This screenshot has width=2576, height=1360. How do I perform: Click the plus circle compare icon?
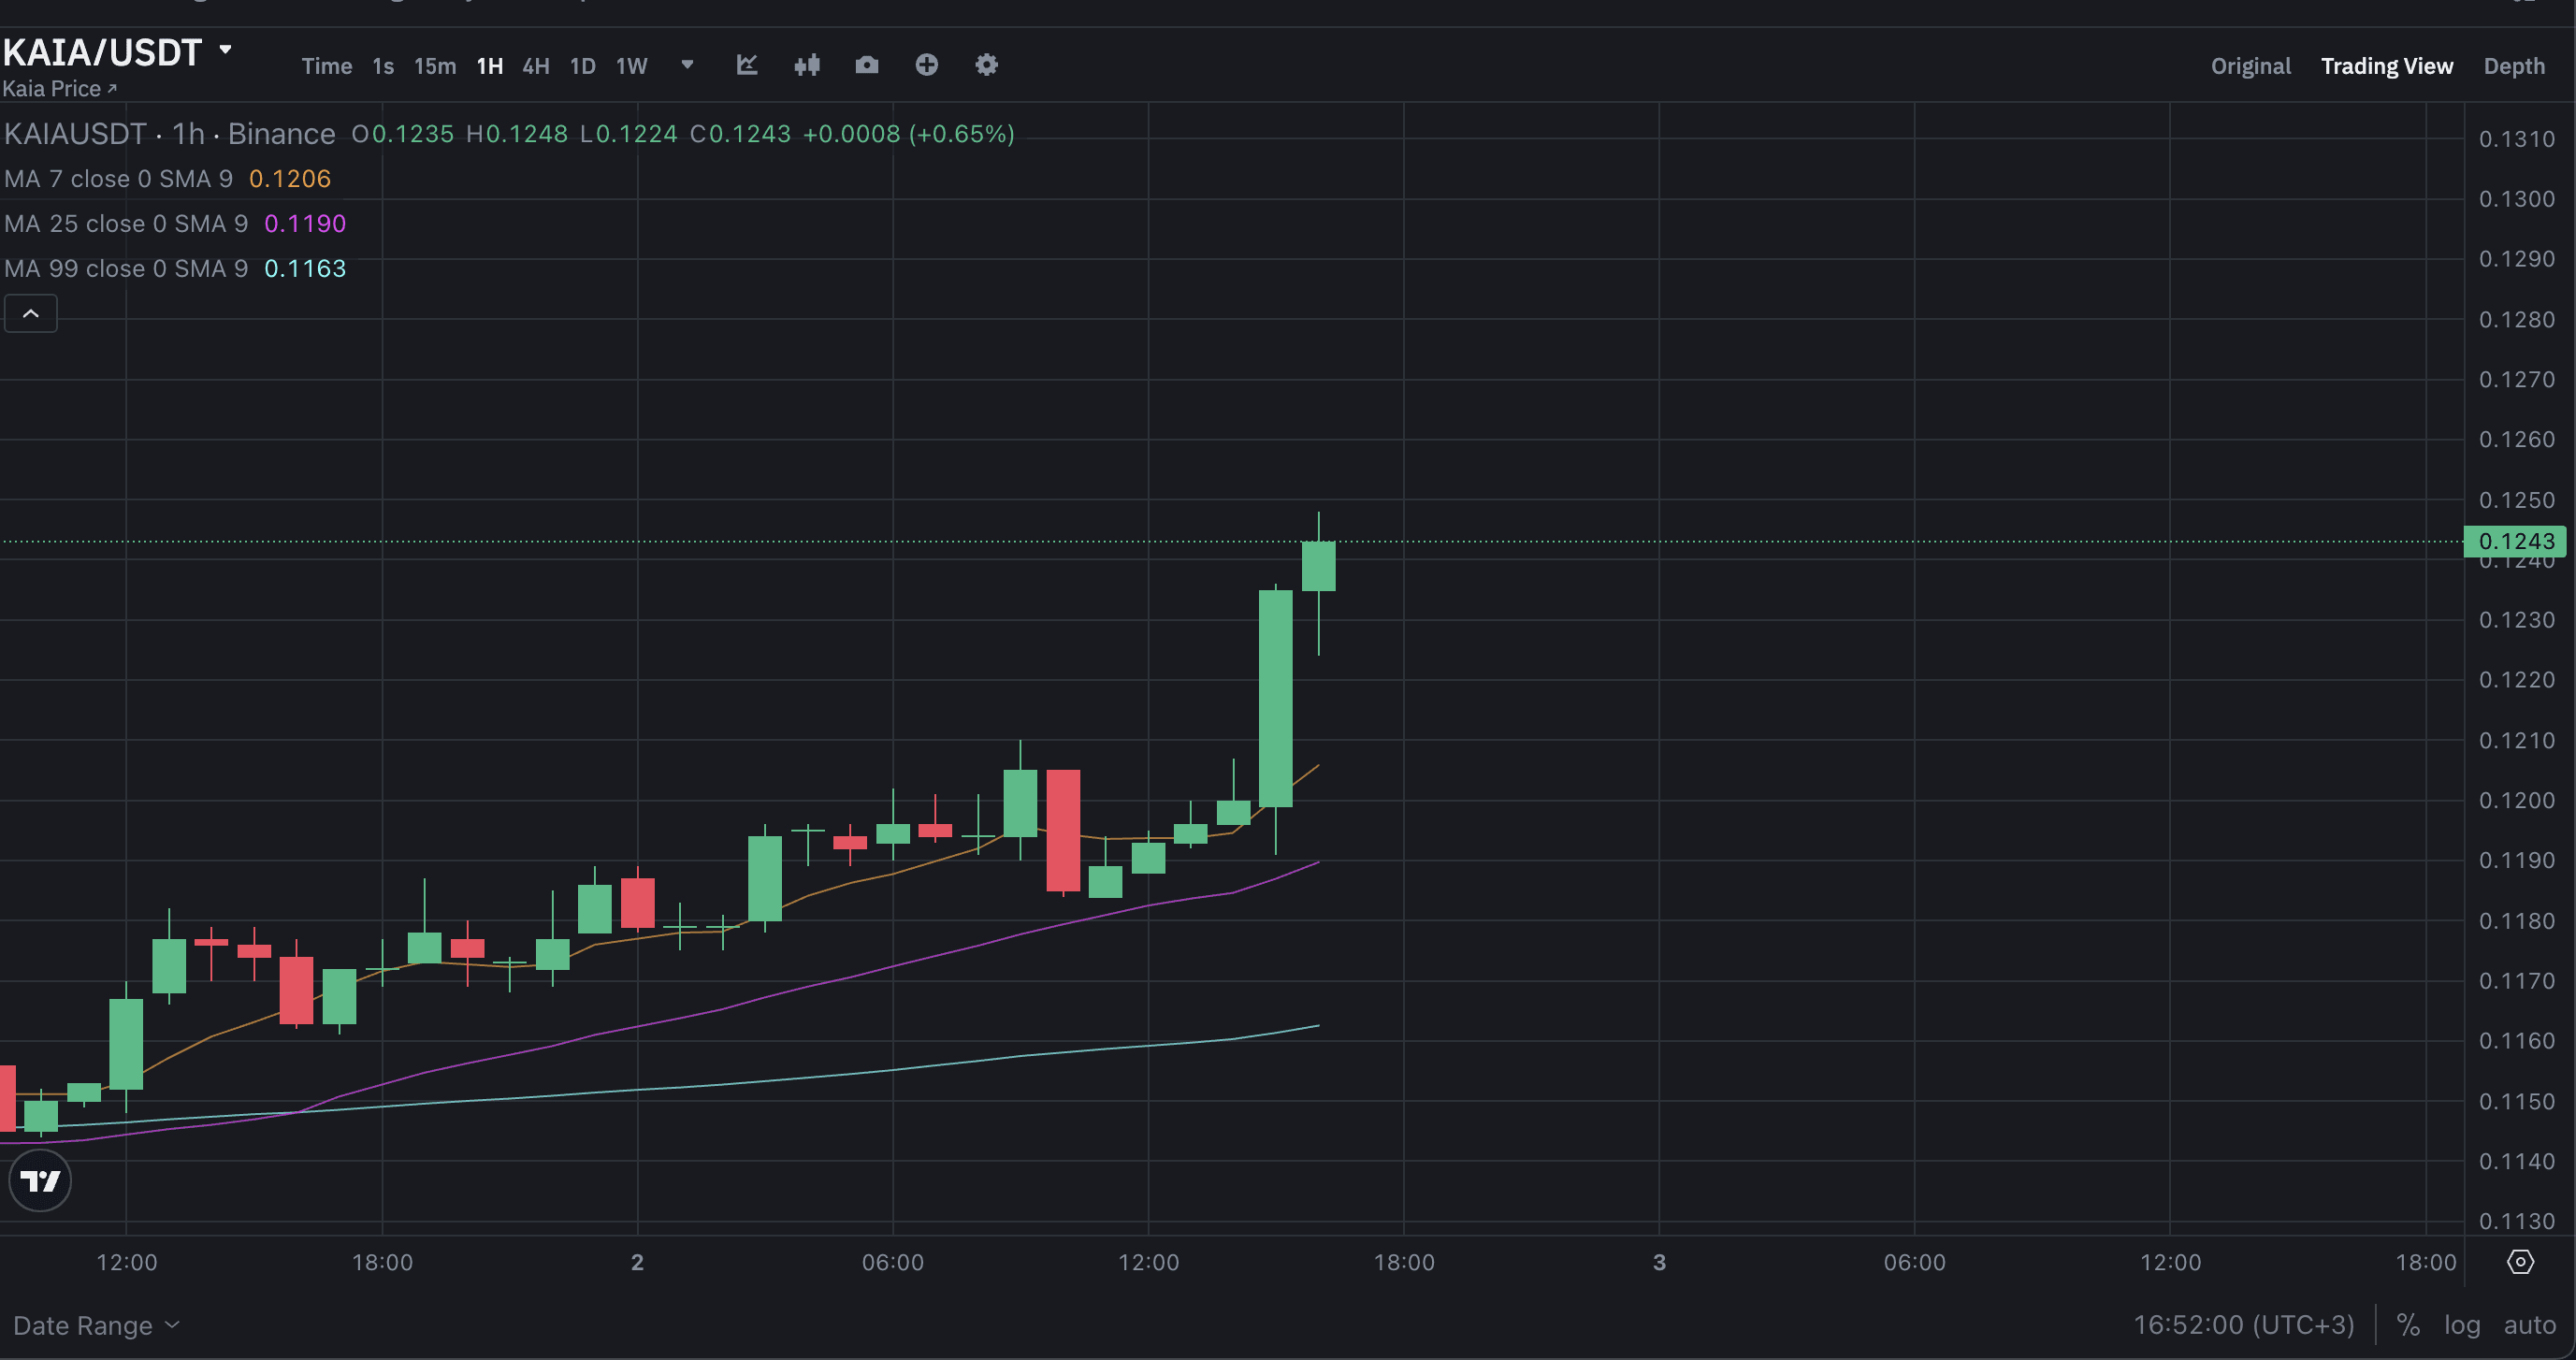pos(927,65)
